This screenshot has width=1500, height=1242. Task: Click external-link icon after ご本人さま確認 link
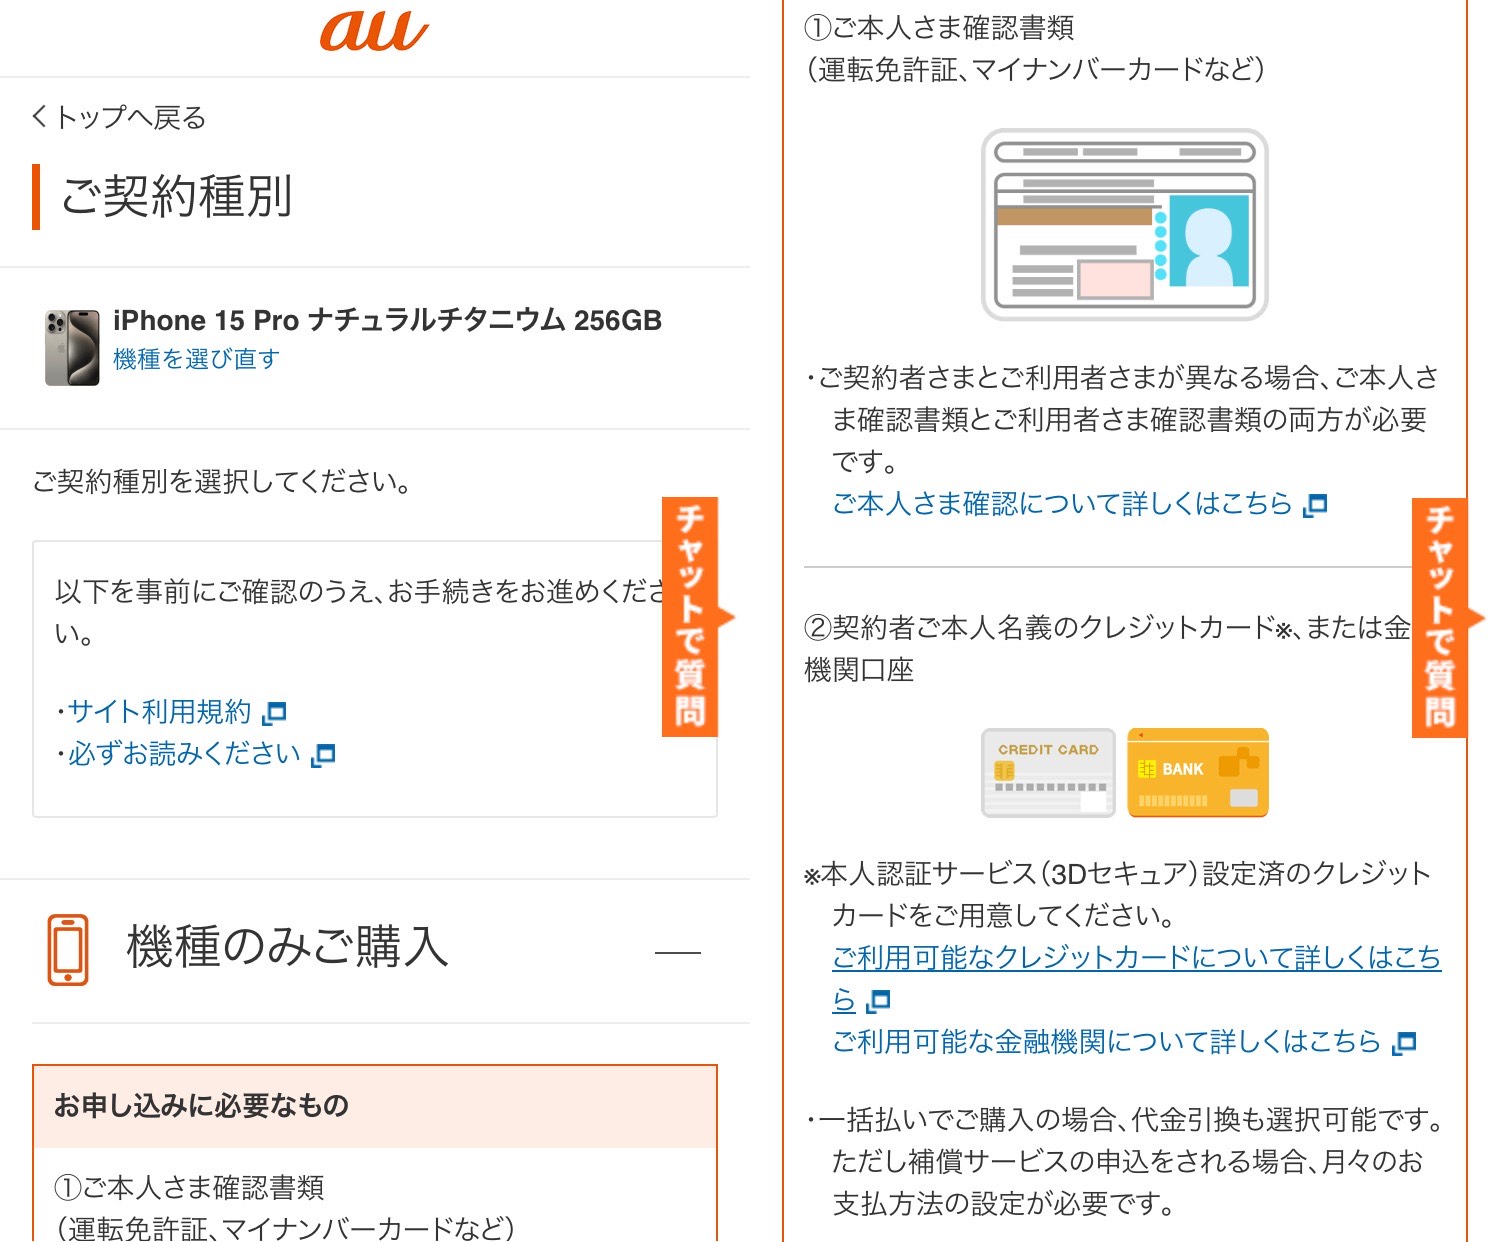coord(1316,505)
